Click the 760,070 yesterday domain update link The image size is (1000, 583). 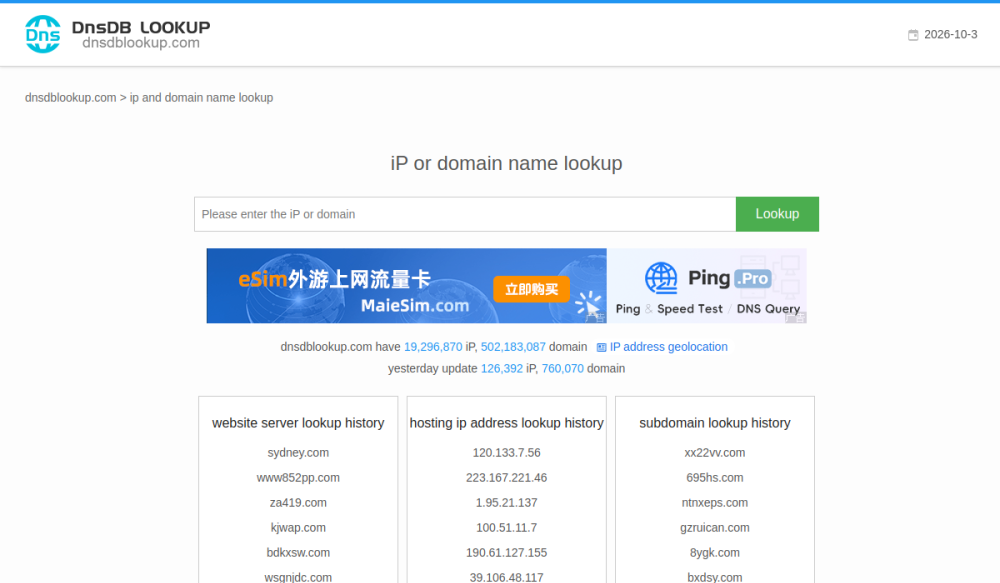pyautogui.click(x=562, y=369)
